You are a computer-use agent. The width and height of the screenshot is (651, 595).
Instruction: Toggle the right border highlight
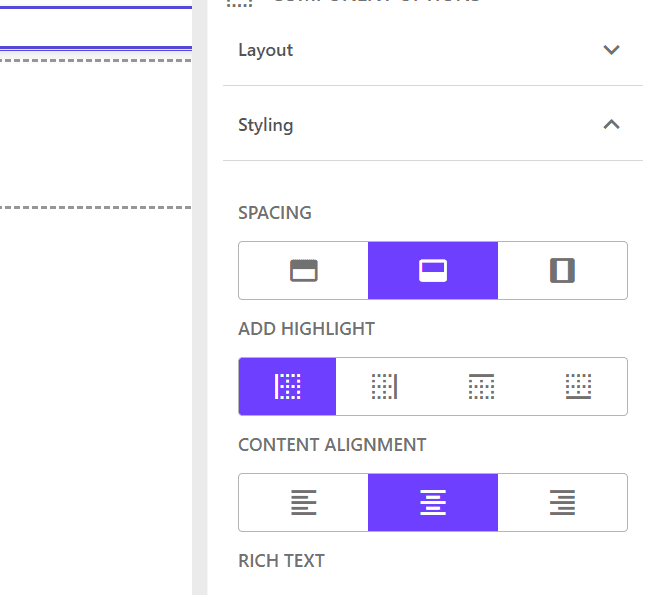pos(384,386)
